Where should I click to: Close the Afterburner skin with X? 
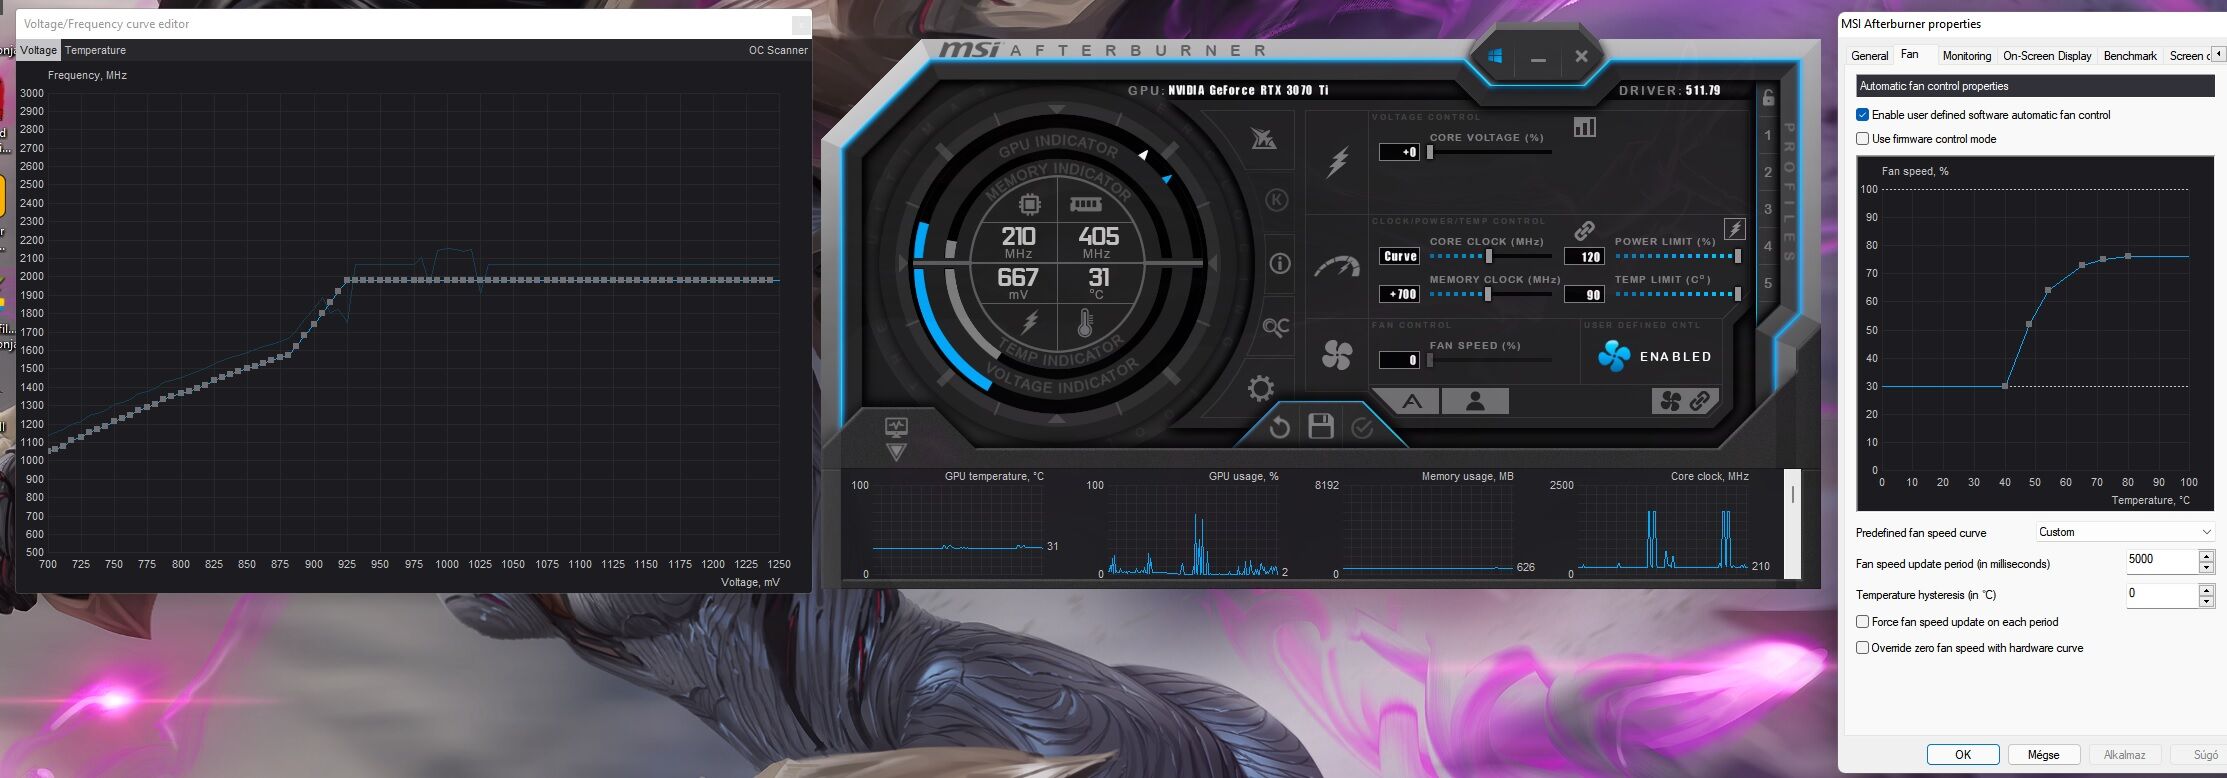point(1581,57)
